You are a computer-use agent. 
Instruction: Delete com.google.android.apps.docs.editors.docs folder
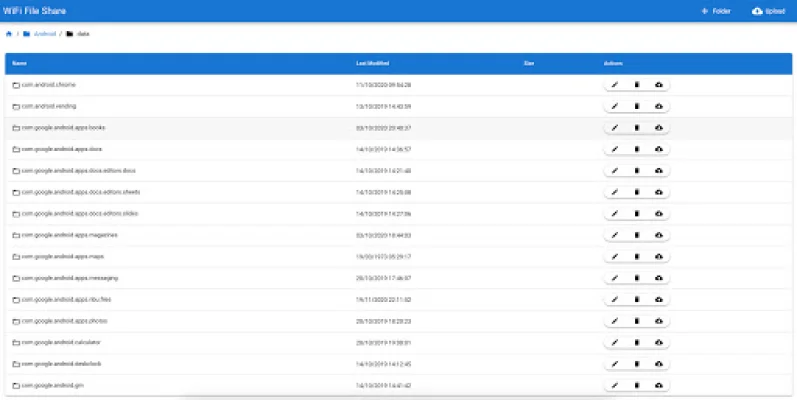(637, 171)
